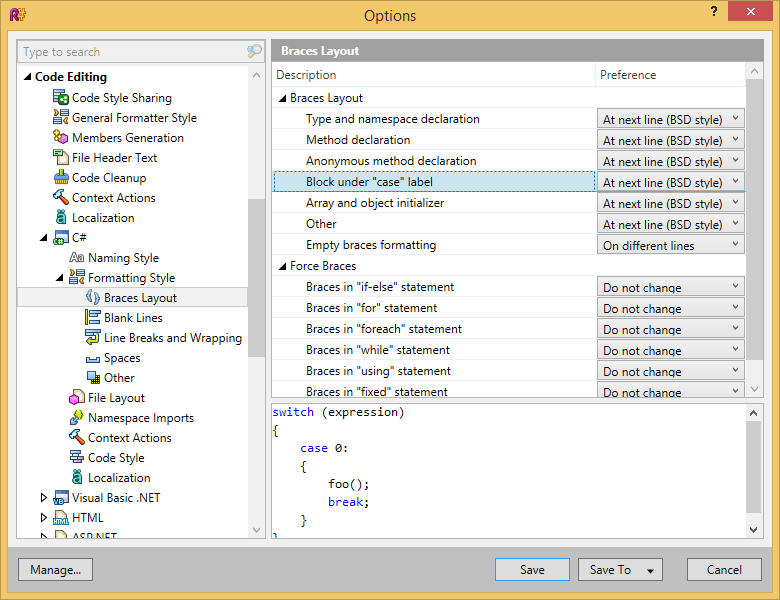The width and height of the screenshot is (780, 600).
Task: Click the Members Generation icon
Action: coord(61,138)
